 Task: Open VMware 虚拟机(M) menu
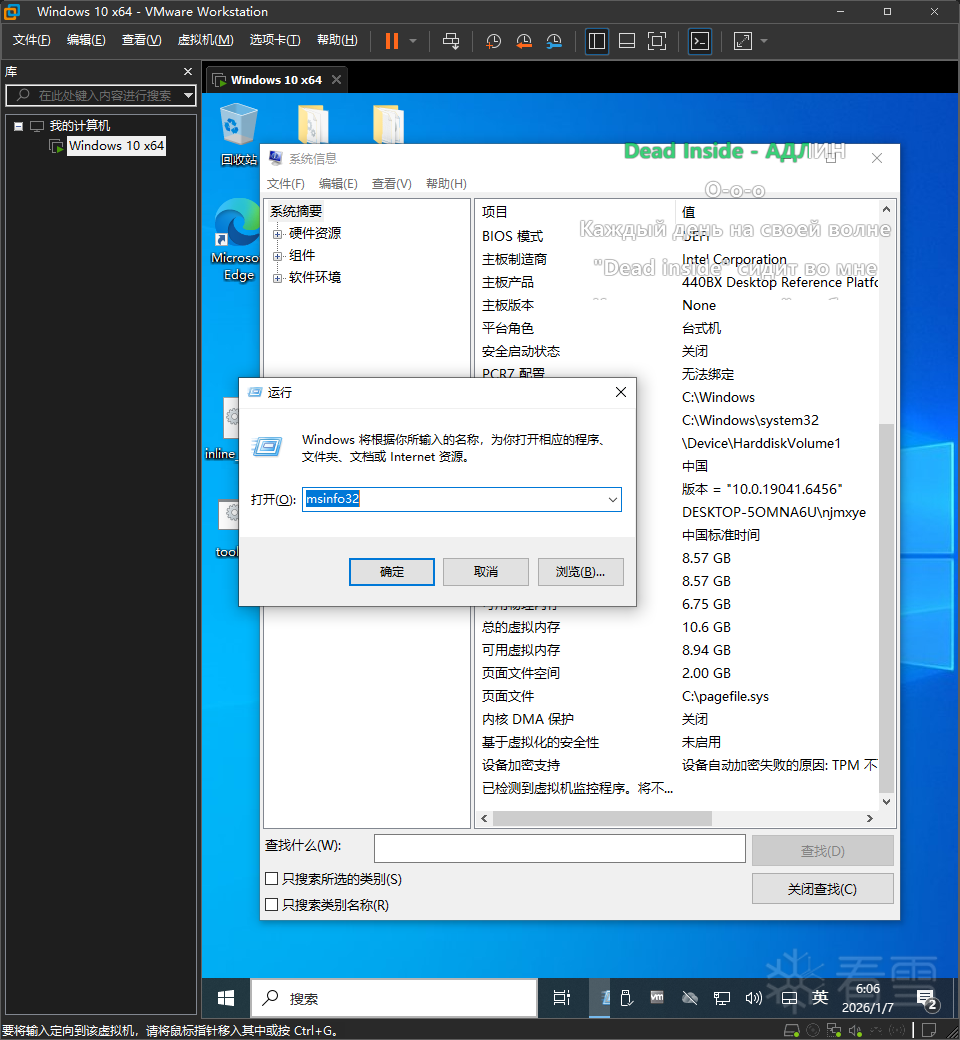pyautogui.click(x=205, y=40)
